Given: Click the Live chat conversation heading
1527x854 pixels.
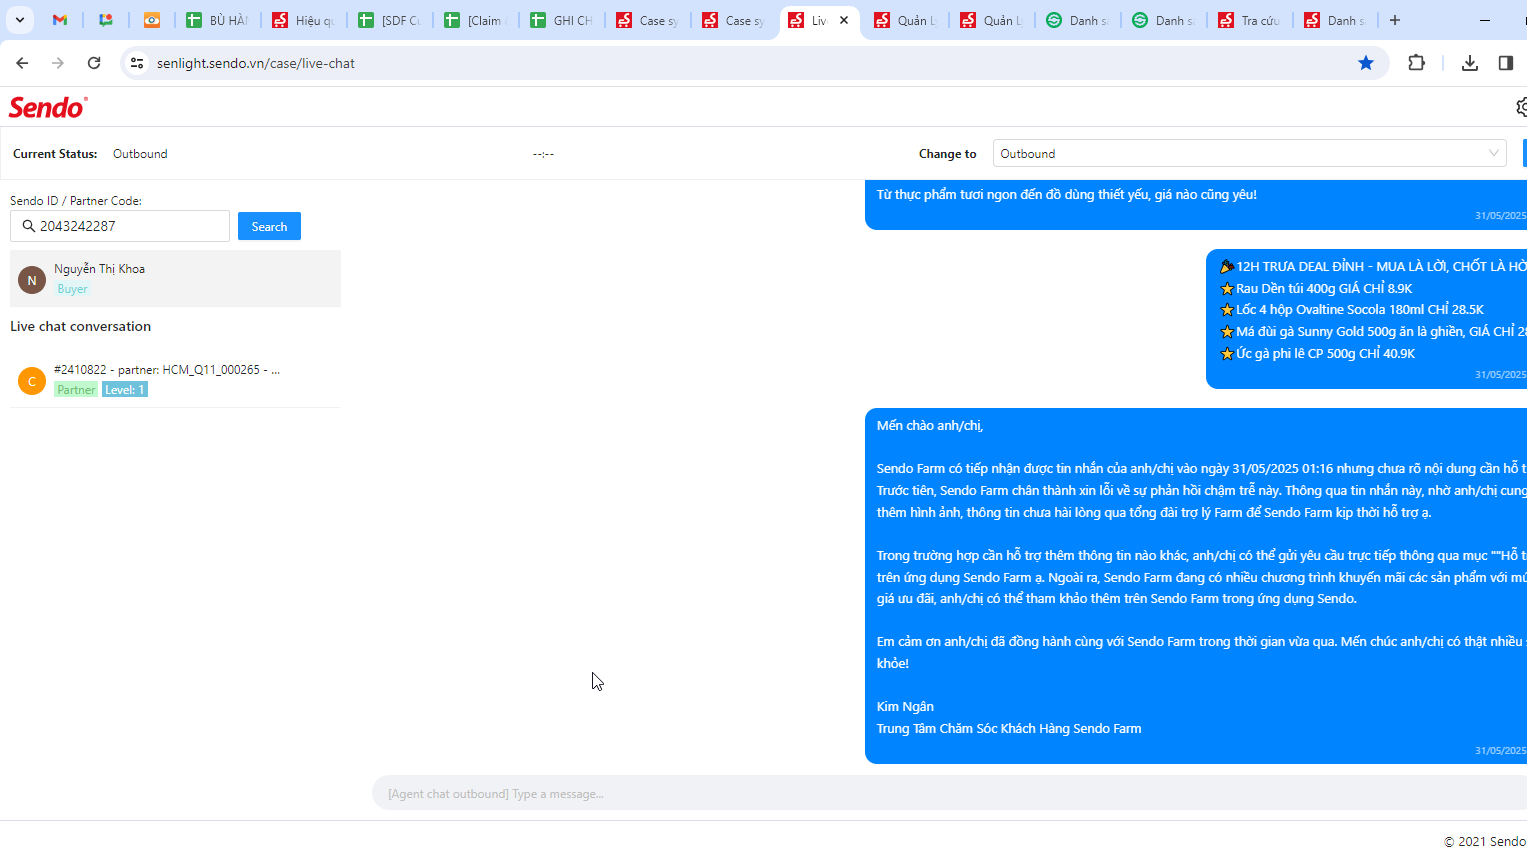Looking at the screenshot, I should [81, 326].
